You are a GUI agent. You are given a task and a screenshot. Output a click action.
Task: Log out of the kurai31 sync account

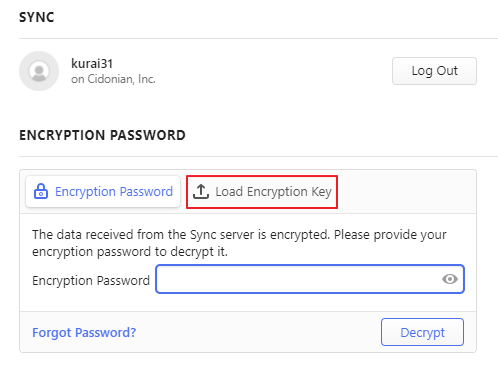(434, 71)
